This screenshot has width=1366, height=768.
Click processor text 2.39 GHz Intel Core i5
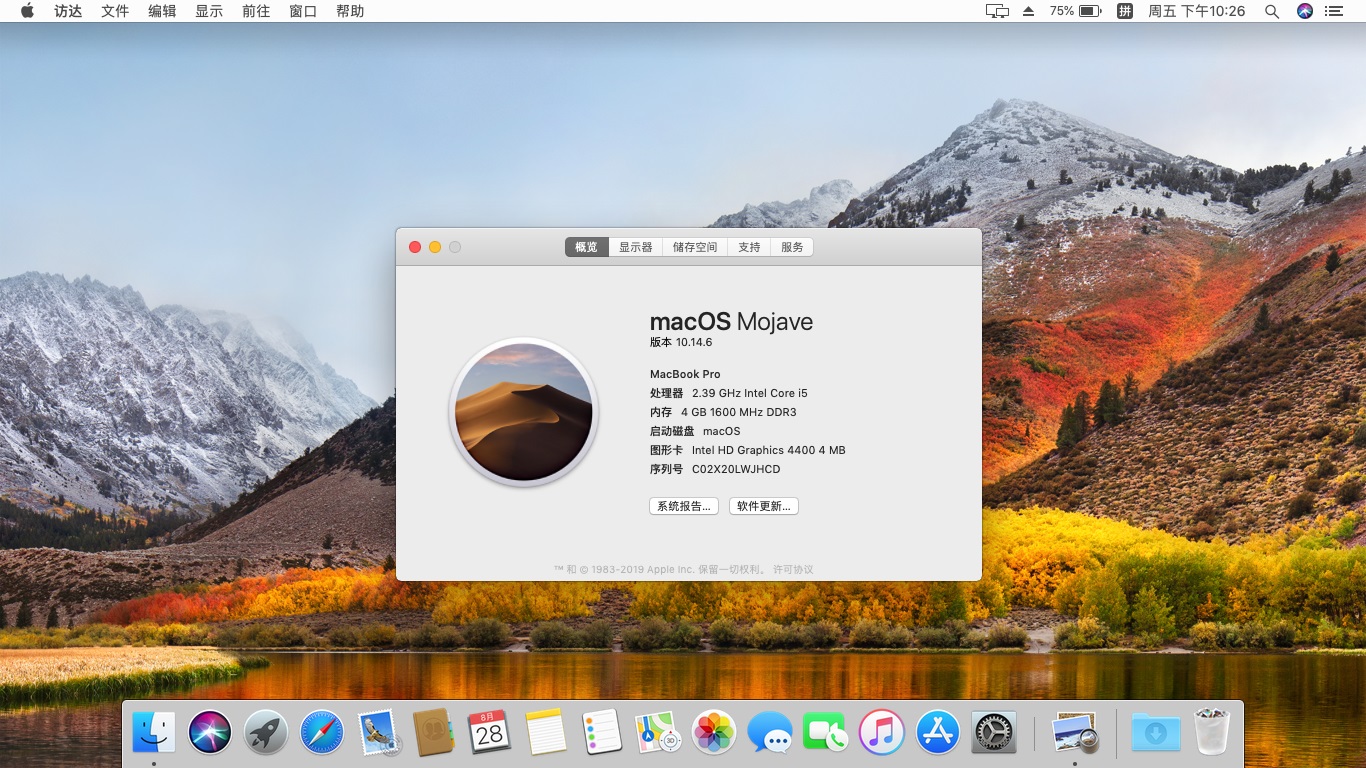point(750,393)
